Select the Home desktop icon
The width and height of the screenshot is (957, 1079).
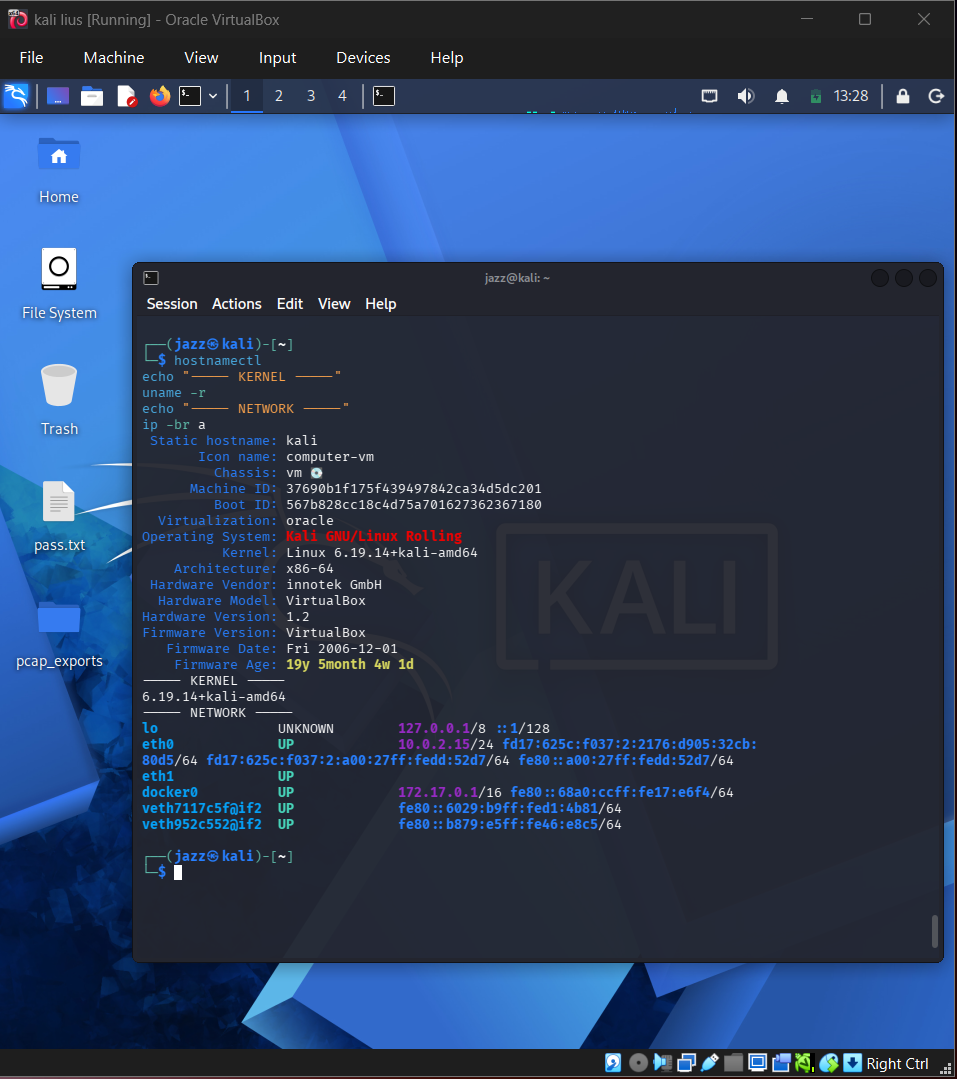click(x=58, y=170)
